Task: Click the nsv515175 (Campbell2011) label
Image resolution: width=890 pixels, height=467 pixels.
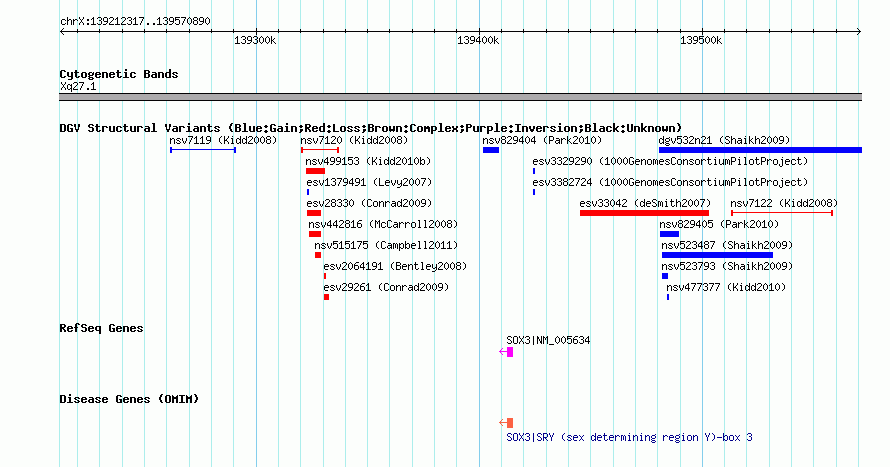Action: 386,245
